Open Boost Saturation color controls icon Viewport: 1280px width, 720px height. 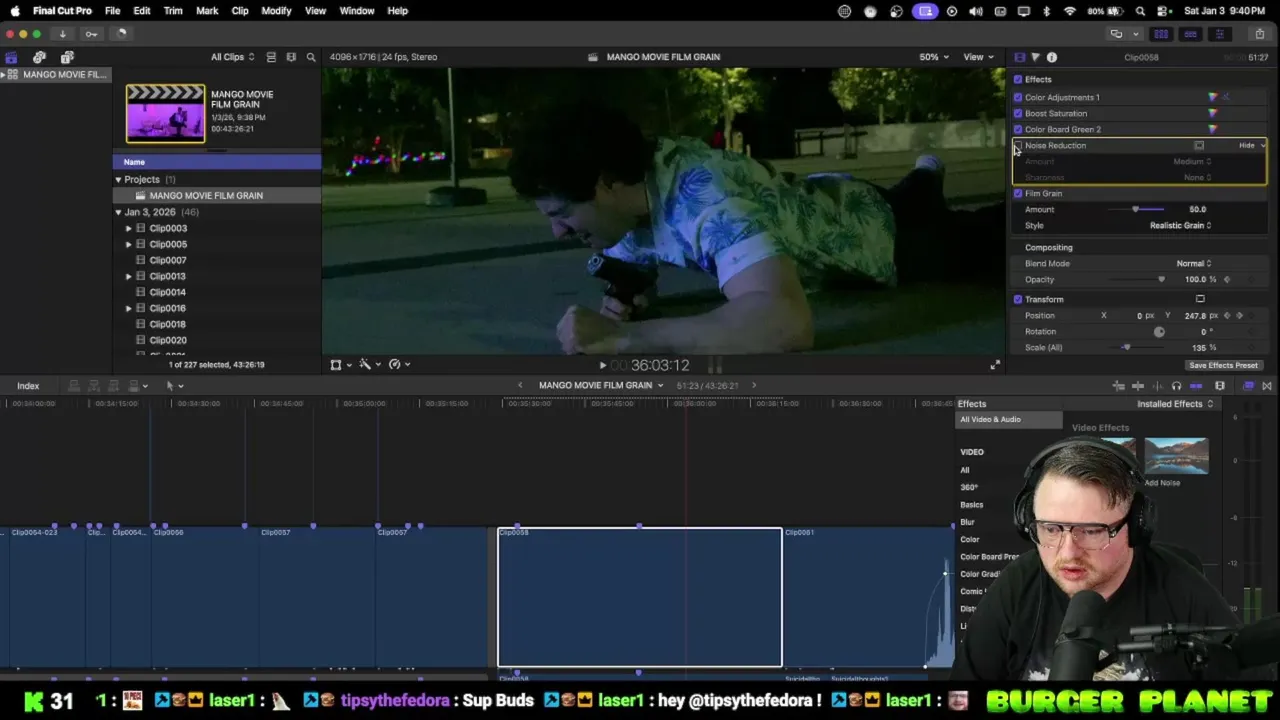[1213, 113]
